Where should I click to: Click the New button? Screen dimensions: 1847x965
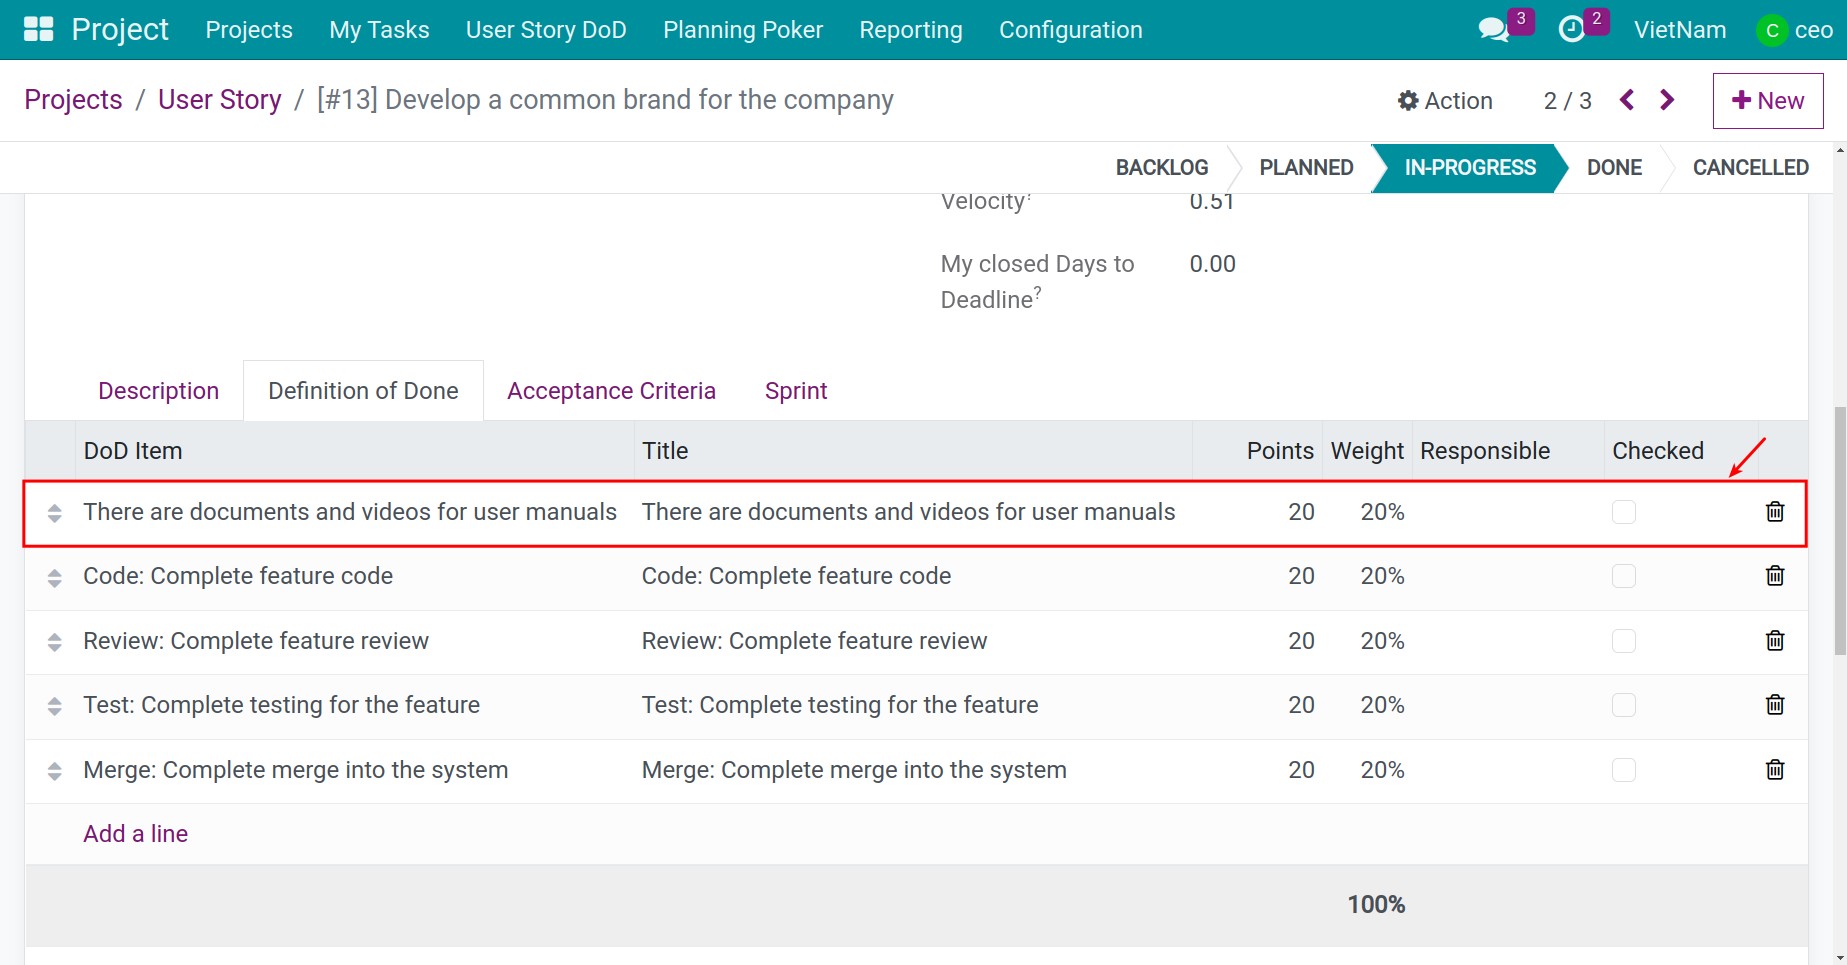point(1768,101)
